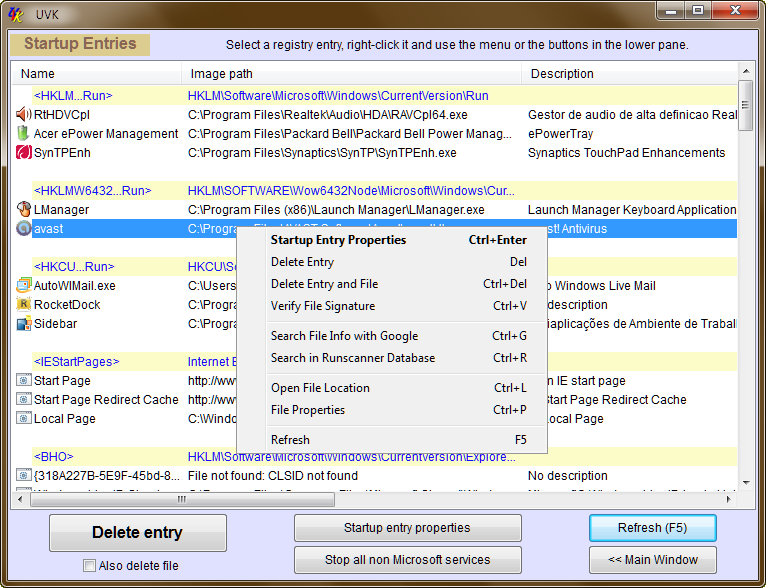Image resolution: width=766 pixels, height=588 pixels.
Task: Click the RocketDock icon
Action: click(23, 305)
